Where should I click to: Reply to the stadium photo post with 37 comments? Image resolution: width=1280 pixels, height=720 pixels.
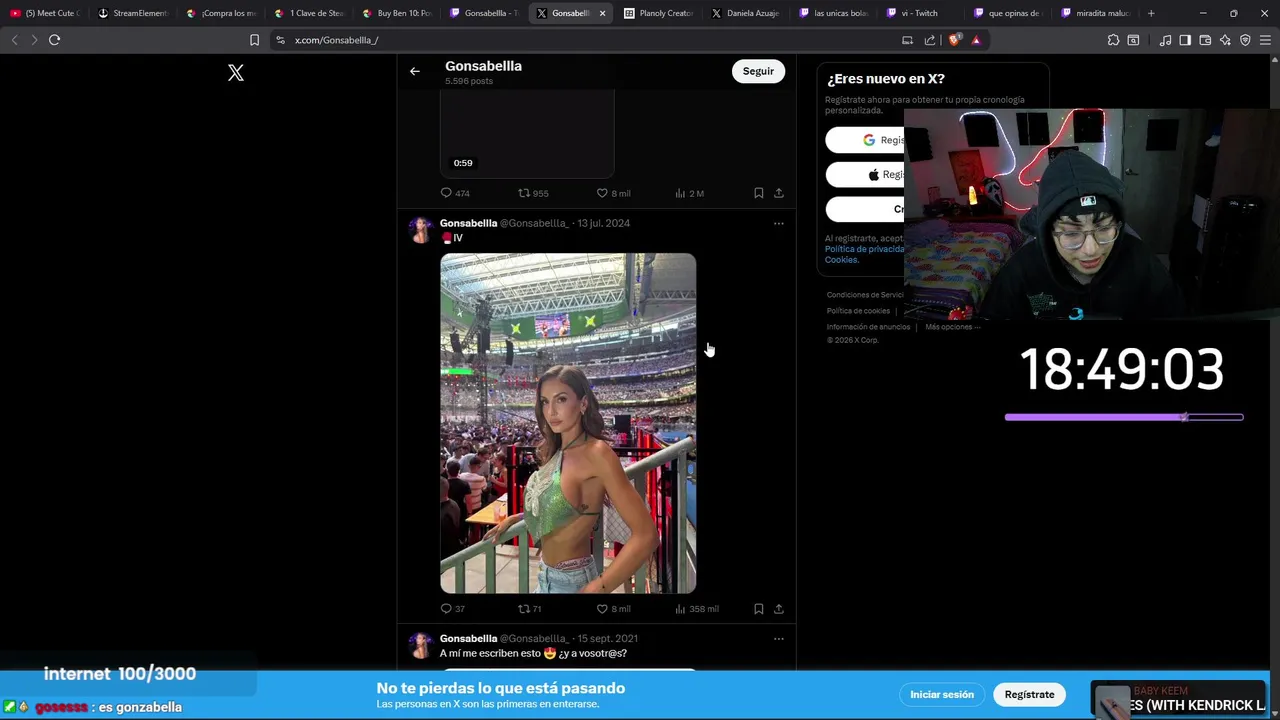pos(453,608)
